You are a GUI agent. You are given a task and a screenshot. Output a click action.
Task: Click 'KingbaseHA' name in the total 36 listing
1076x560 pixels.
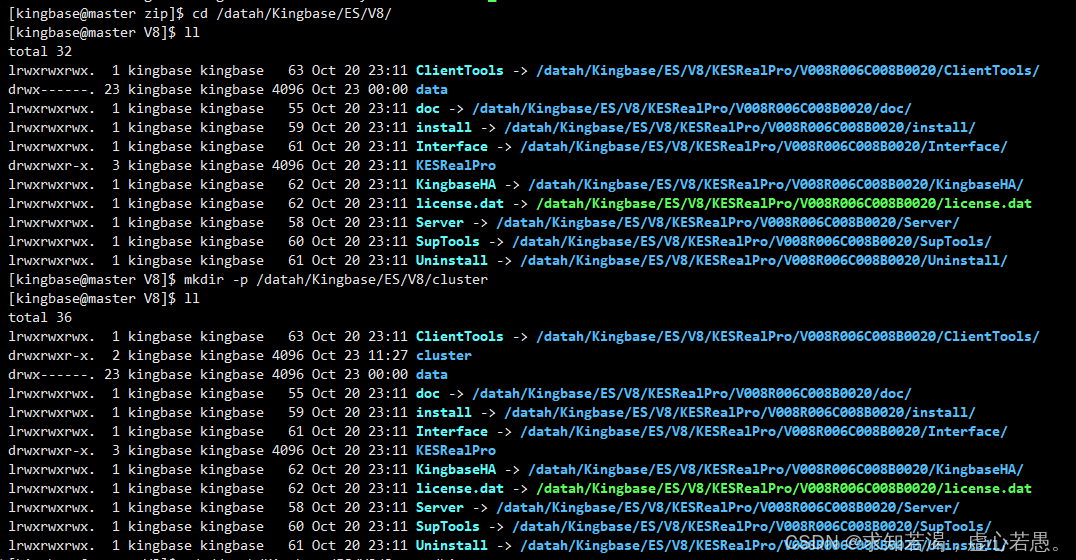click(x=456, y=470)
